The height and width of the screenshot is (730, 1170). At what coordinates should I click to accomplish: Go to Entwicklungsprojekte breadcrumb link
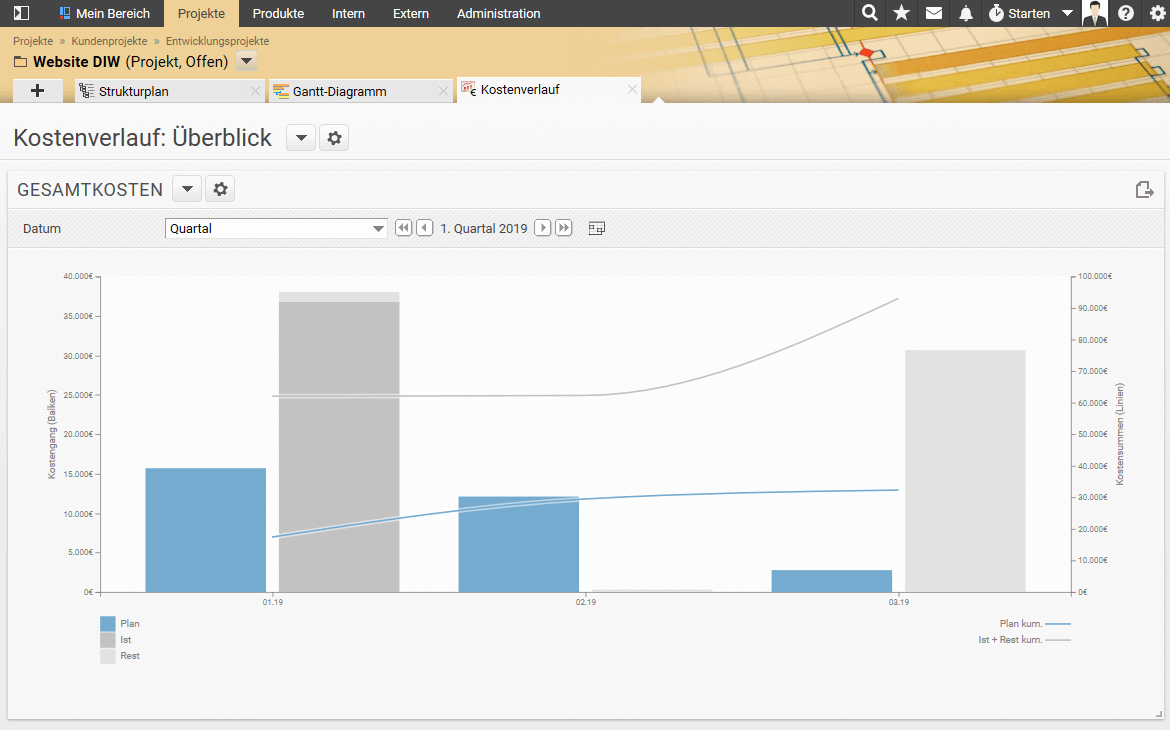(217, 41)
